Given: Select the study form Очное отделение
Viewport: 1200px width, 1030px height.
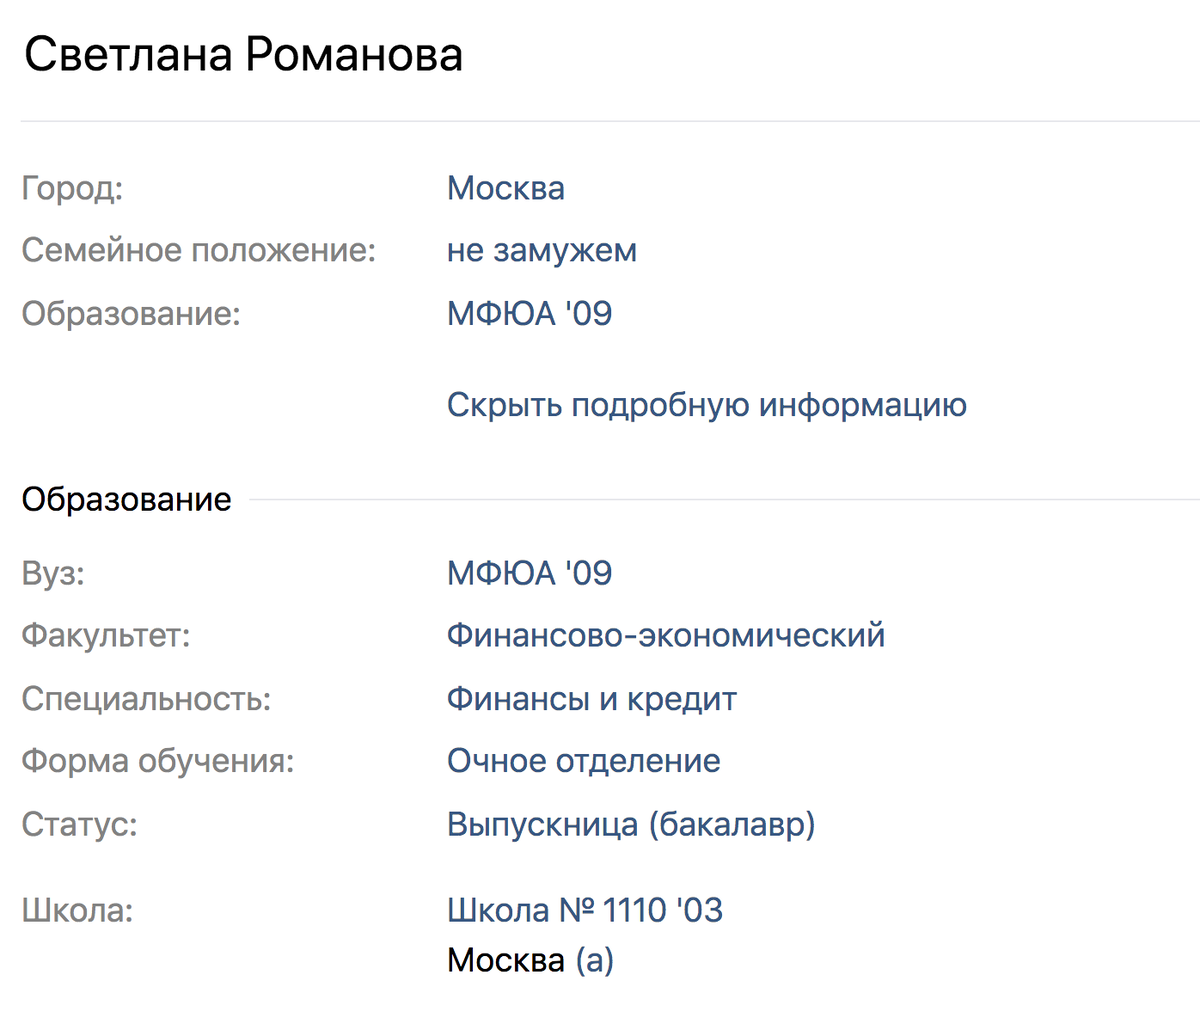Looking at the screenshot, I should coord(583,761).
